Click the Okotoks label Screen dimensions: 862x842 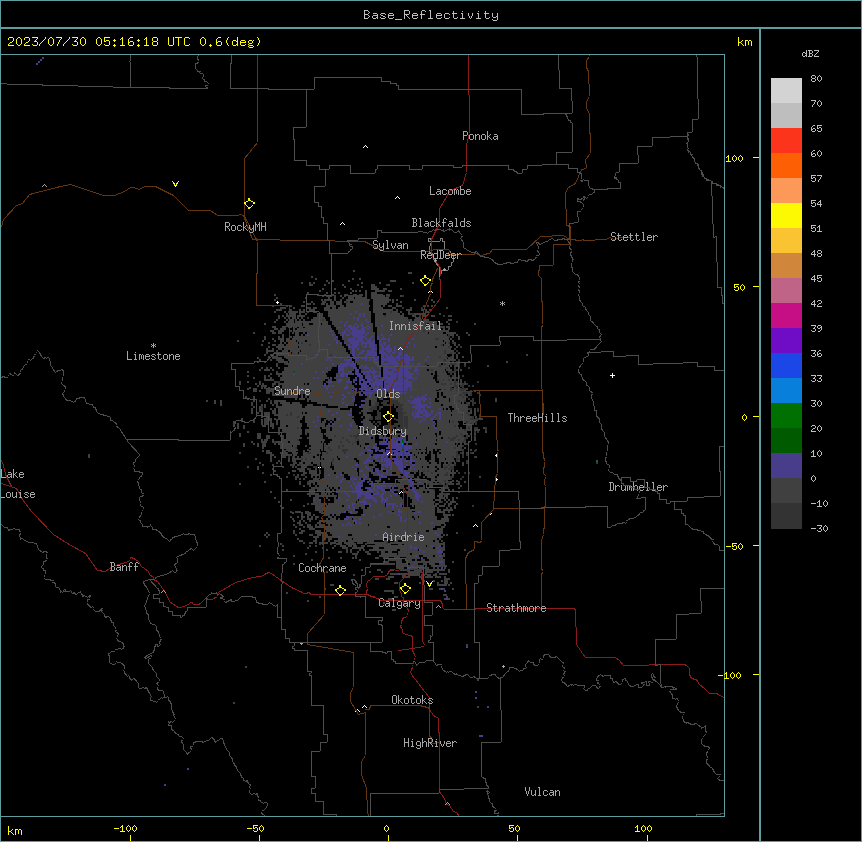coord(412,700)
